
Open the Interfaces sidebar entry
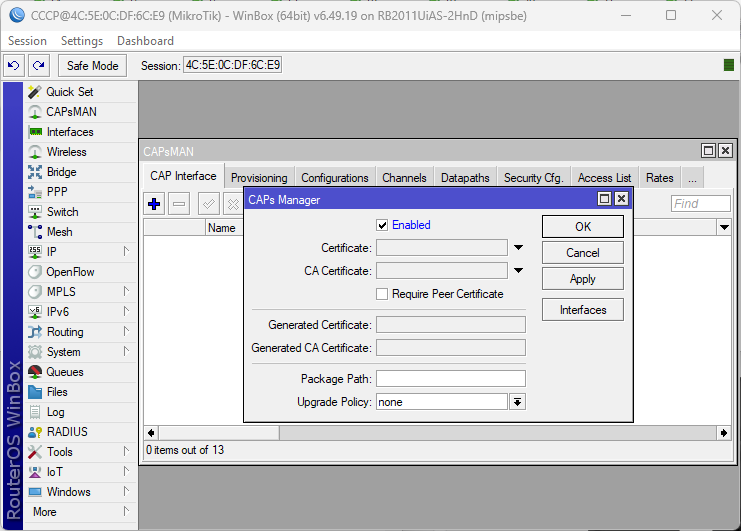80,132
